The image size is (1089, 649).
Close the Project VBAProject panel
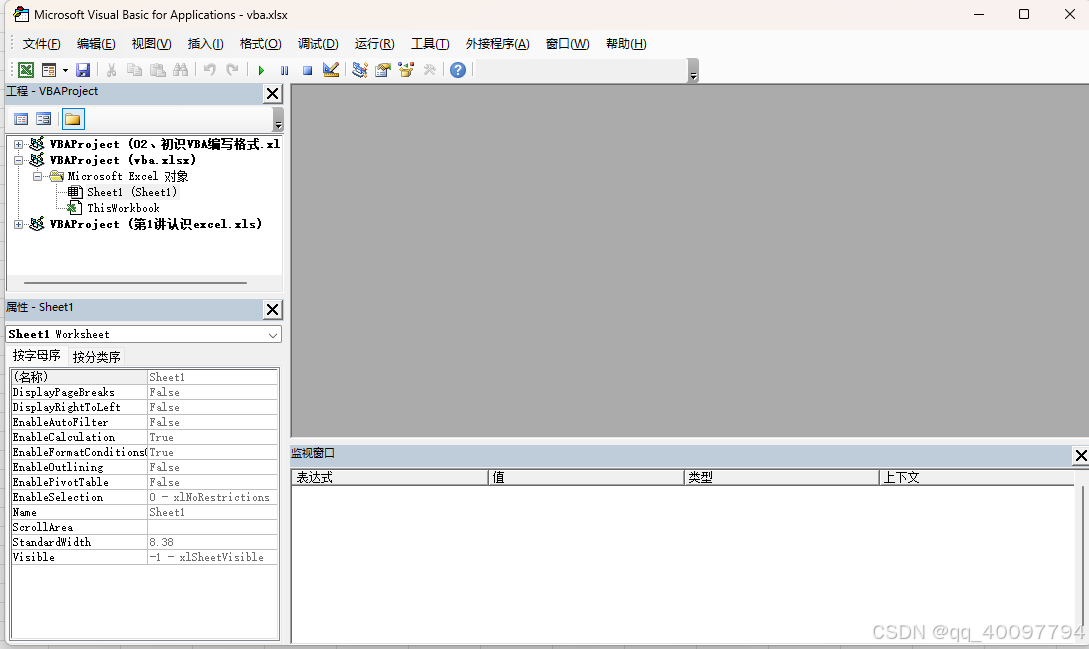click(273, 93)
